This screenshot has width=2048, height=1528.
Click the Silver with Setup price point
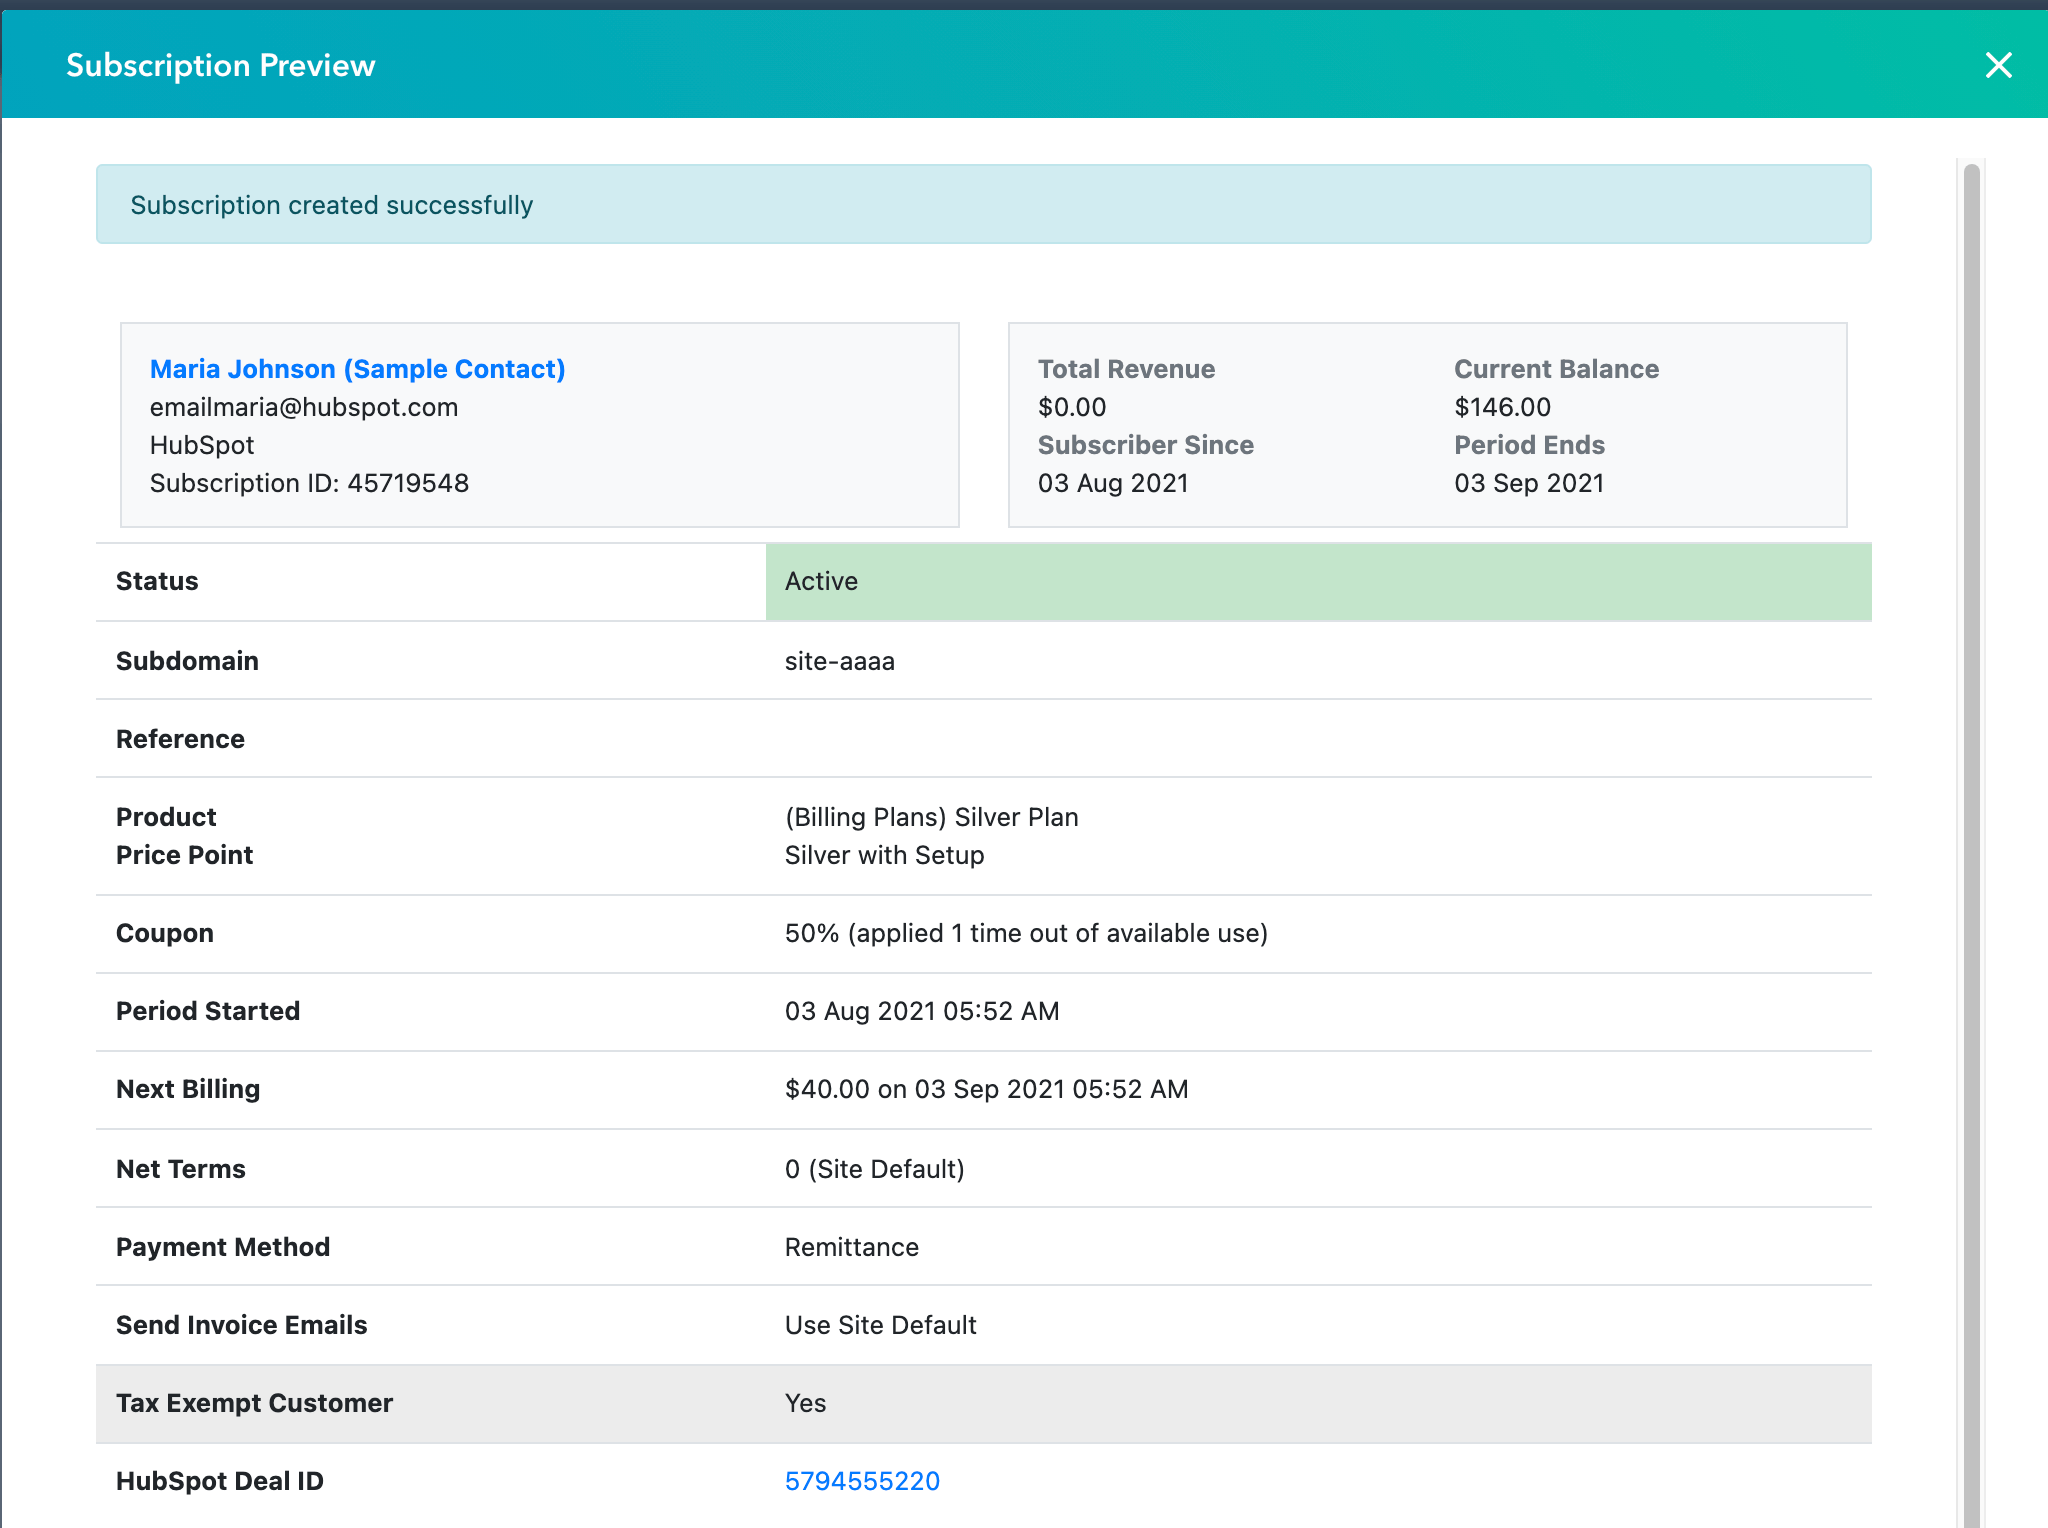[884, 856]
